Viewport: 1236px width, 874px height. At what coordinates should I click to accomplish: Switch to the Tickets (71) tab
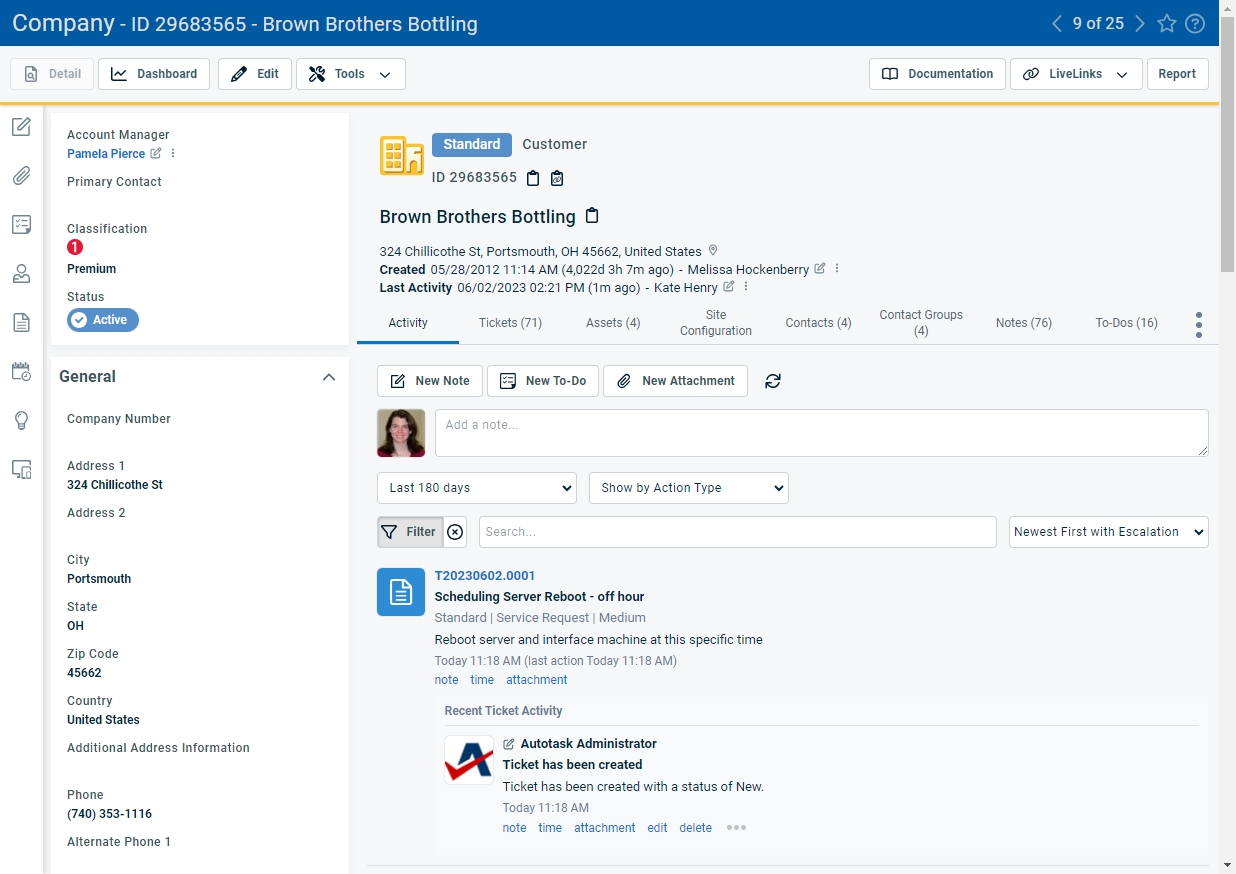click(x=510, y=323)
